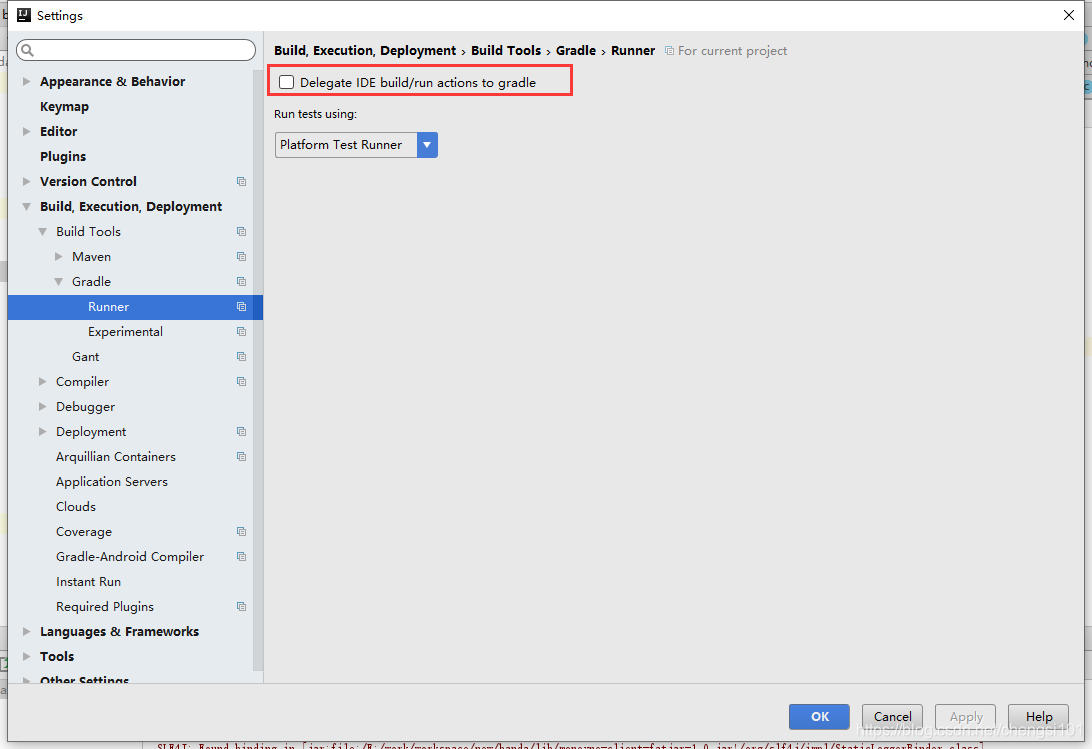Image resolution: width=1092 pixels, height=749 pixels.
Task: Click project-level icon beside Arquillian Containers
Action: pos(242,457)
